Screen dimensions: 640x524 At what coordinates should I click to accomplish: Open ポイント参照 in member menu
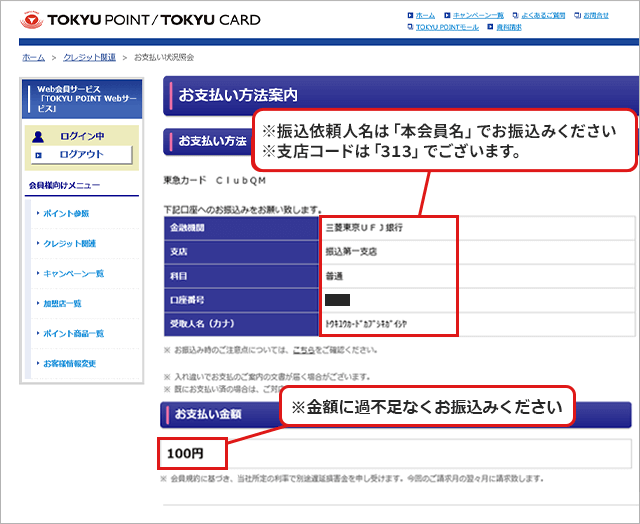pyautogui.click(x=66, y=213)
